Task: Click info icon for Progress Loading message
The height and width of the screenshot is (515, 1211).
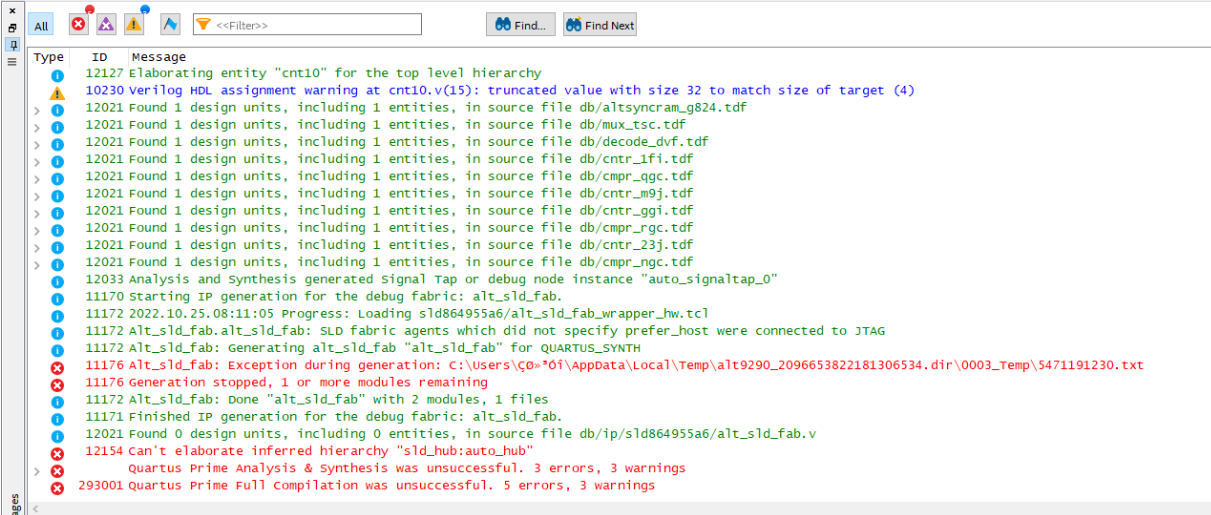Action: (57, 315)
